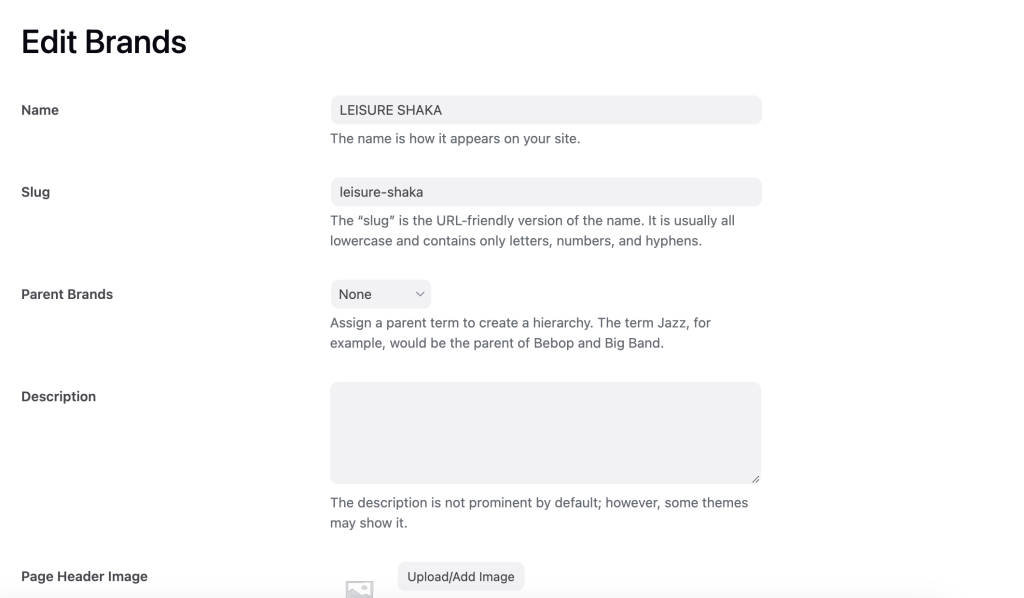Click the Name field label
The image size is (1024, 598).
[x=40, y=110]
